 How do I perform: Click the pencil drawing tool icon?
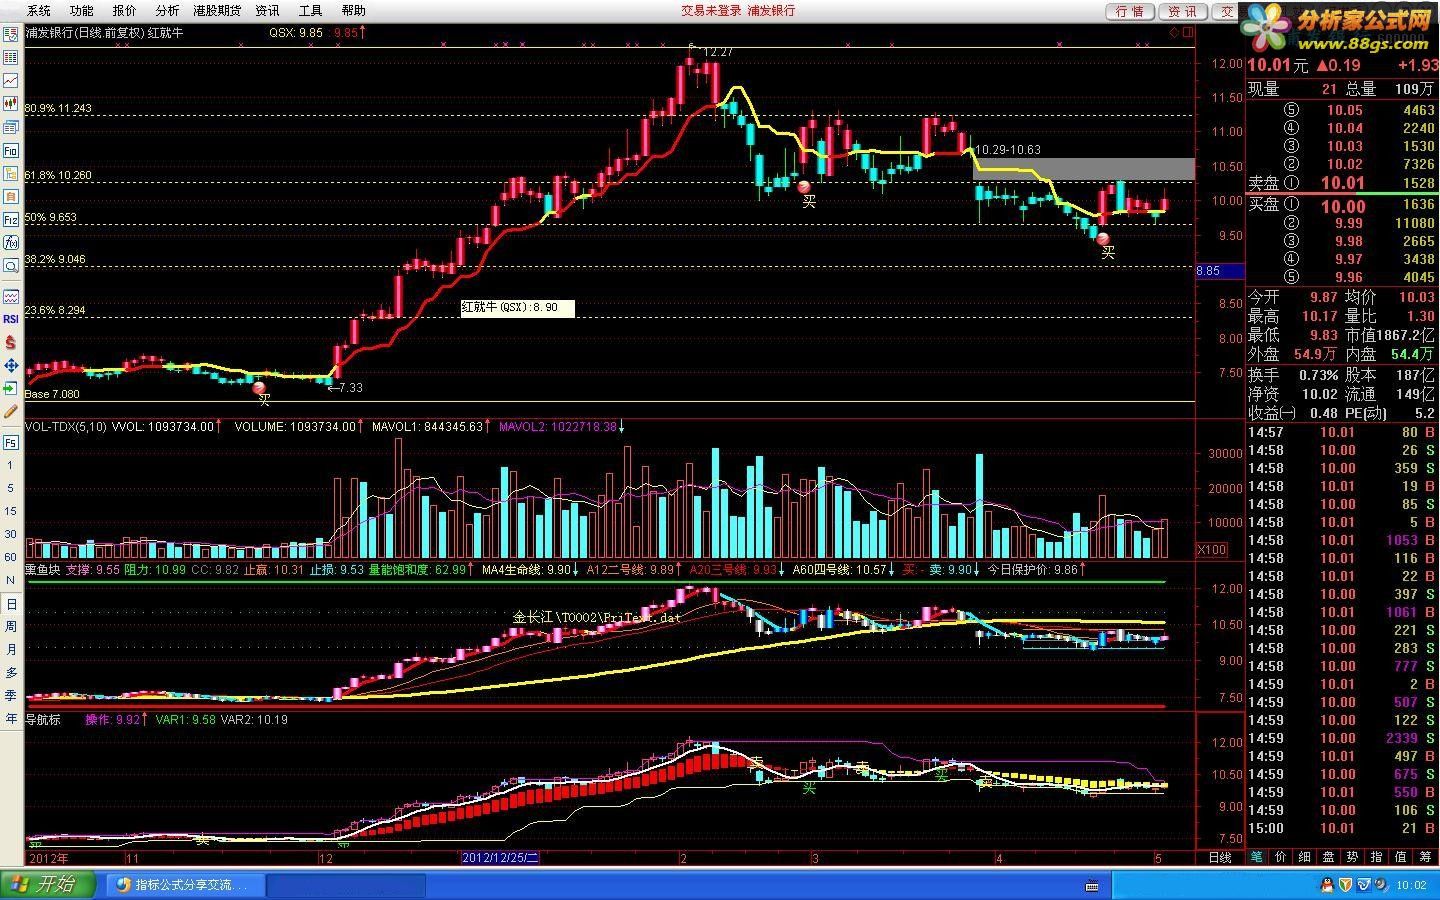point(11,411)
